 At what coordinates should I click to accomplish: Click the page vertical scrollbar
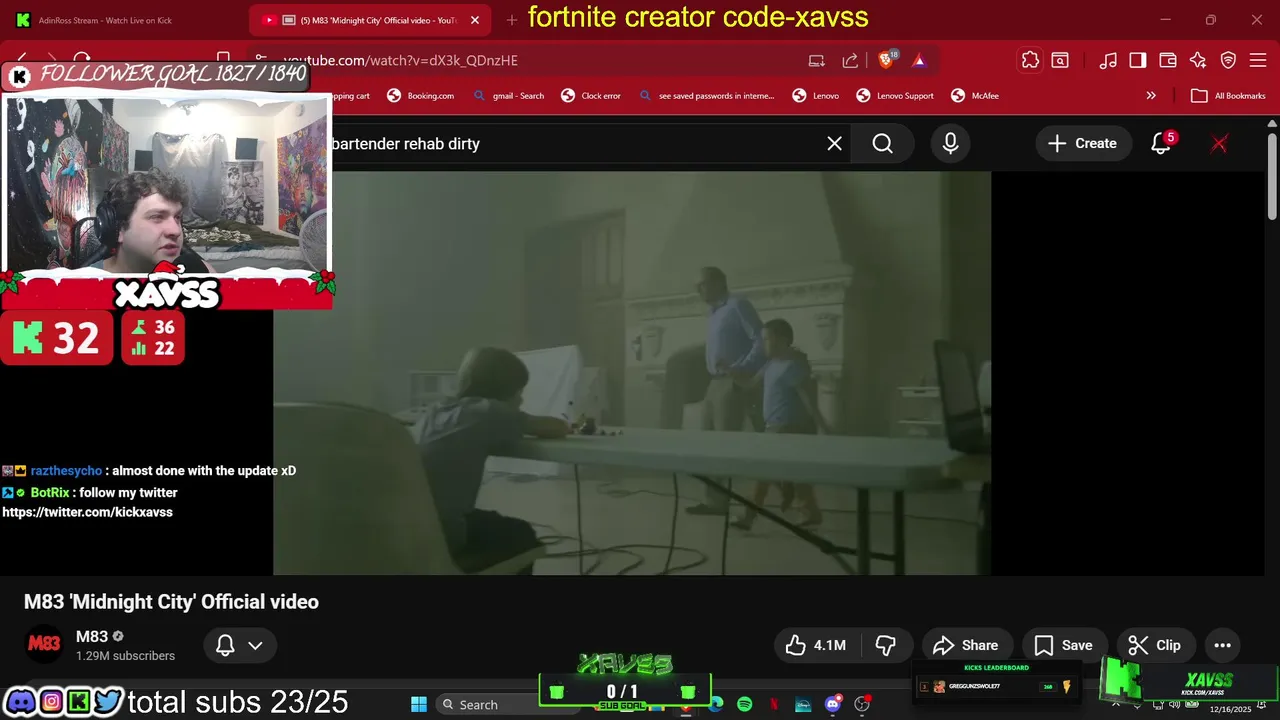coord(1272,175)
